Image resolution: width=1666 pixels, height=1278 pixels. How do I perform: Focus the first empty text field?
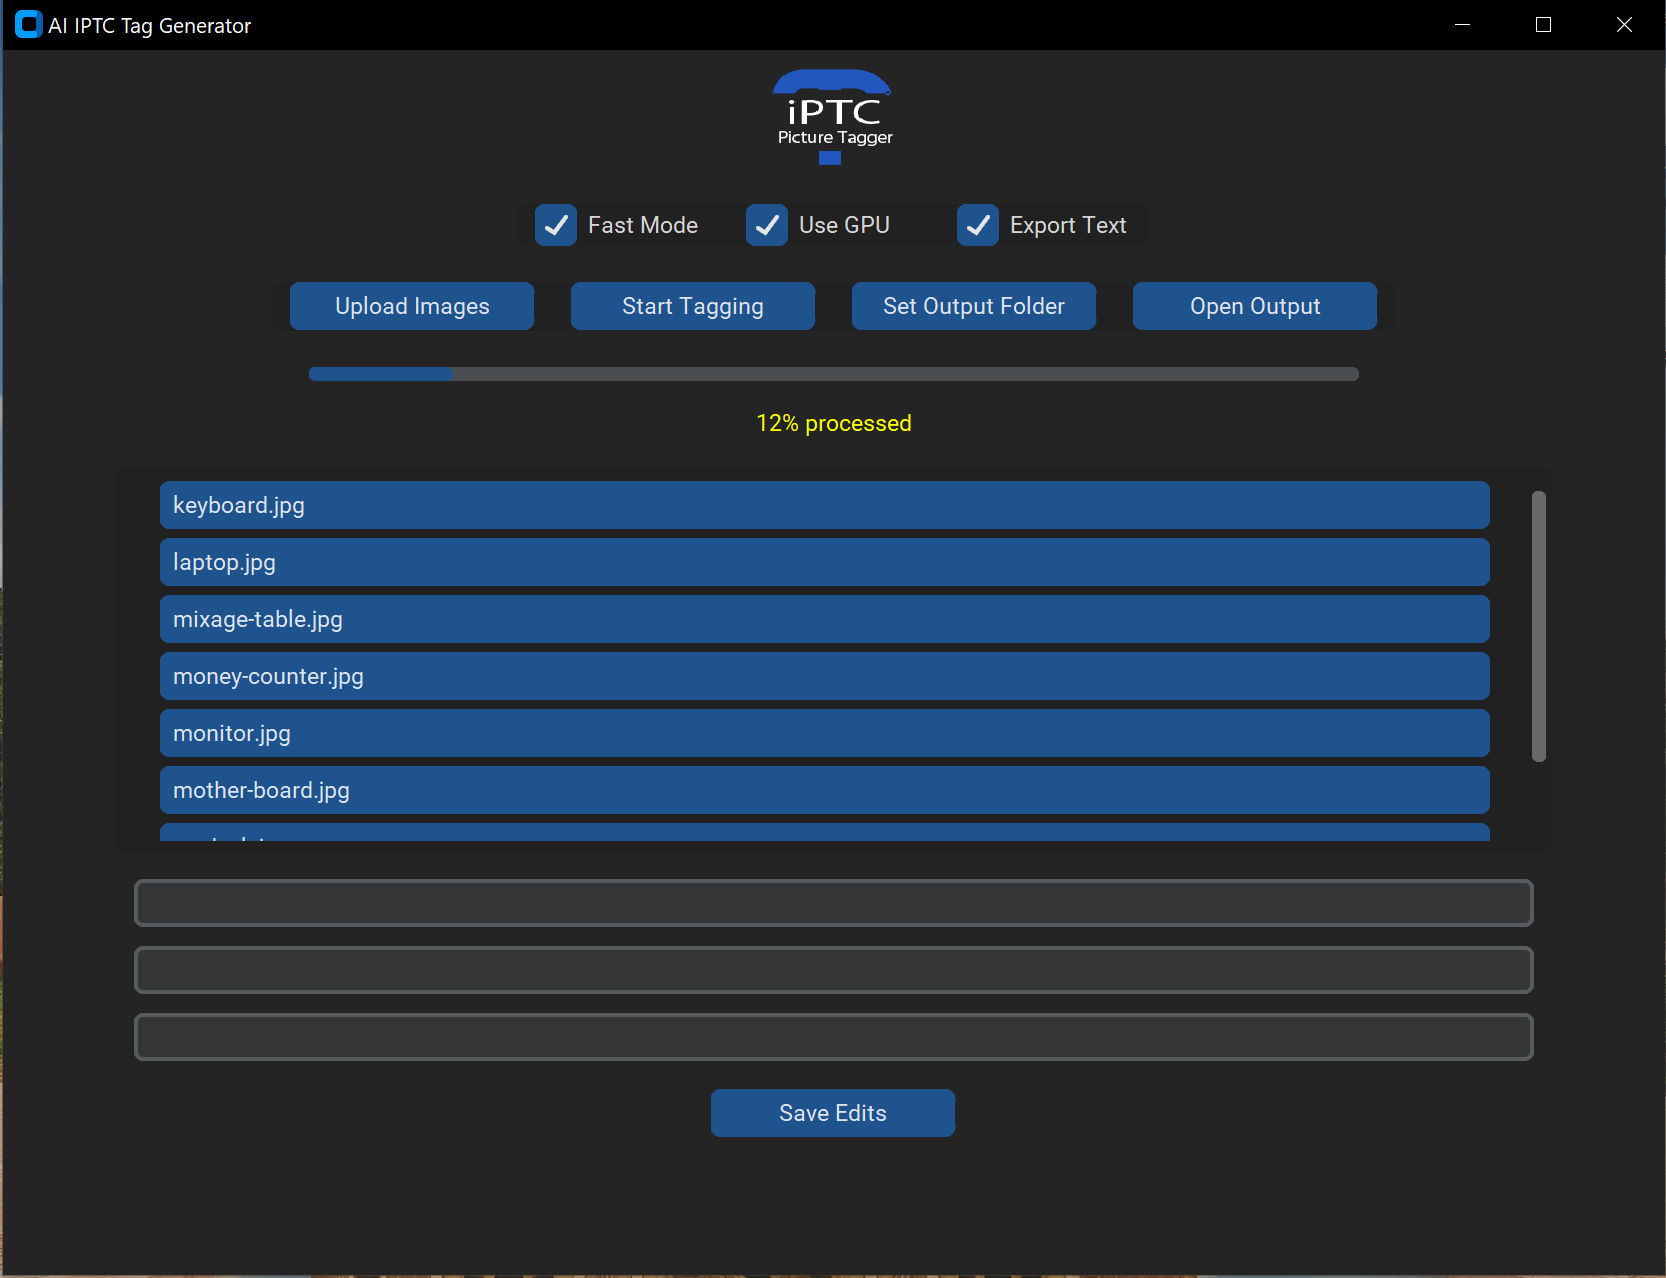[833, 903]
